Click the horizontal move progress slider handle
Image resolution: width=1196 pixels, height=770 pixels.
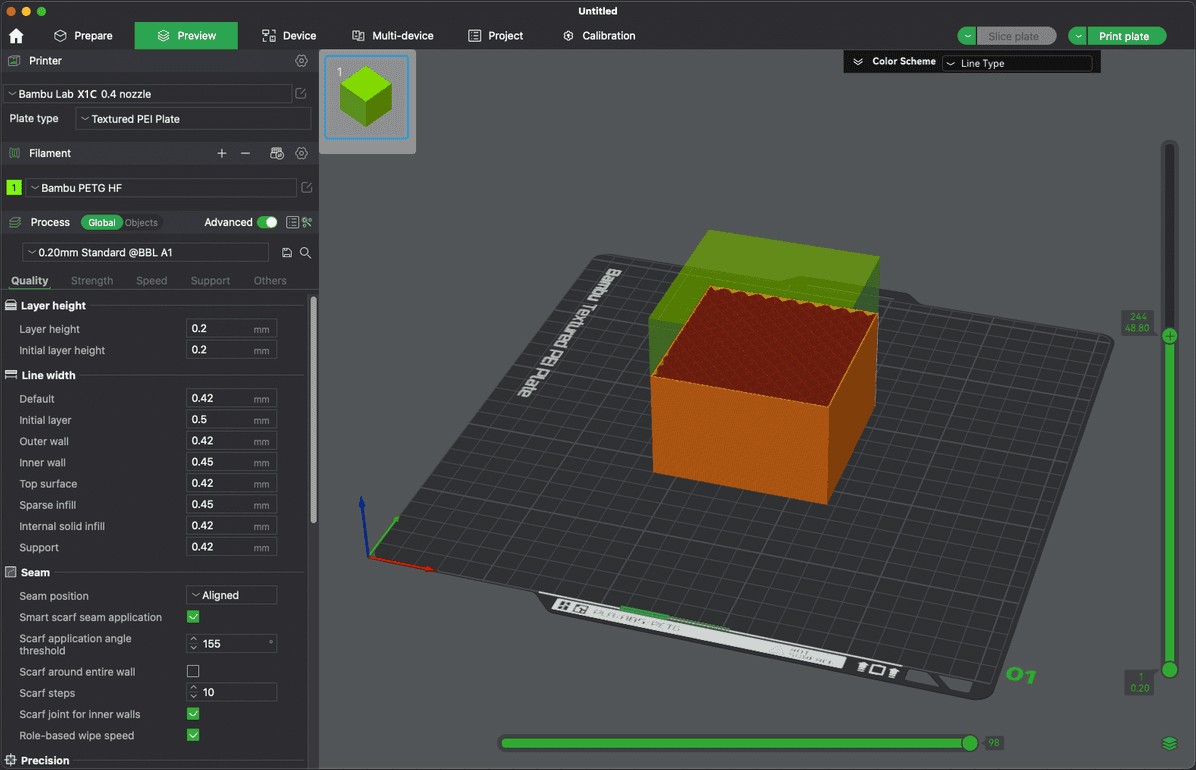969,743
